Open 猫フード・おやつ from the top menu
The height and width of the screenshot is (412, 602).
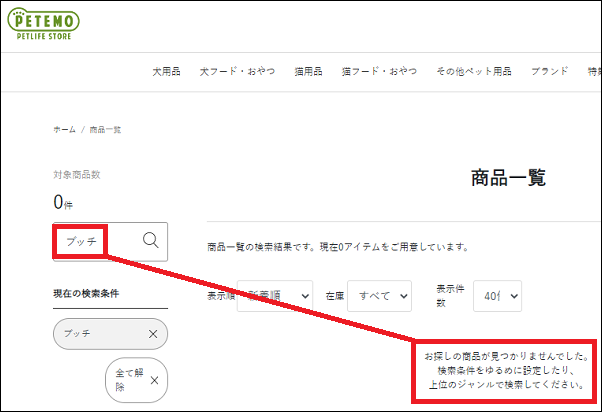pyautogui.click(x=379, y=72)
